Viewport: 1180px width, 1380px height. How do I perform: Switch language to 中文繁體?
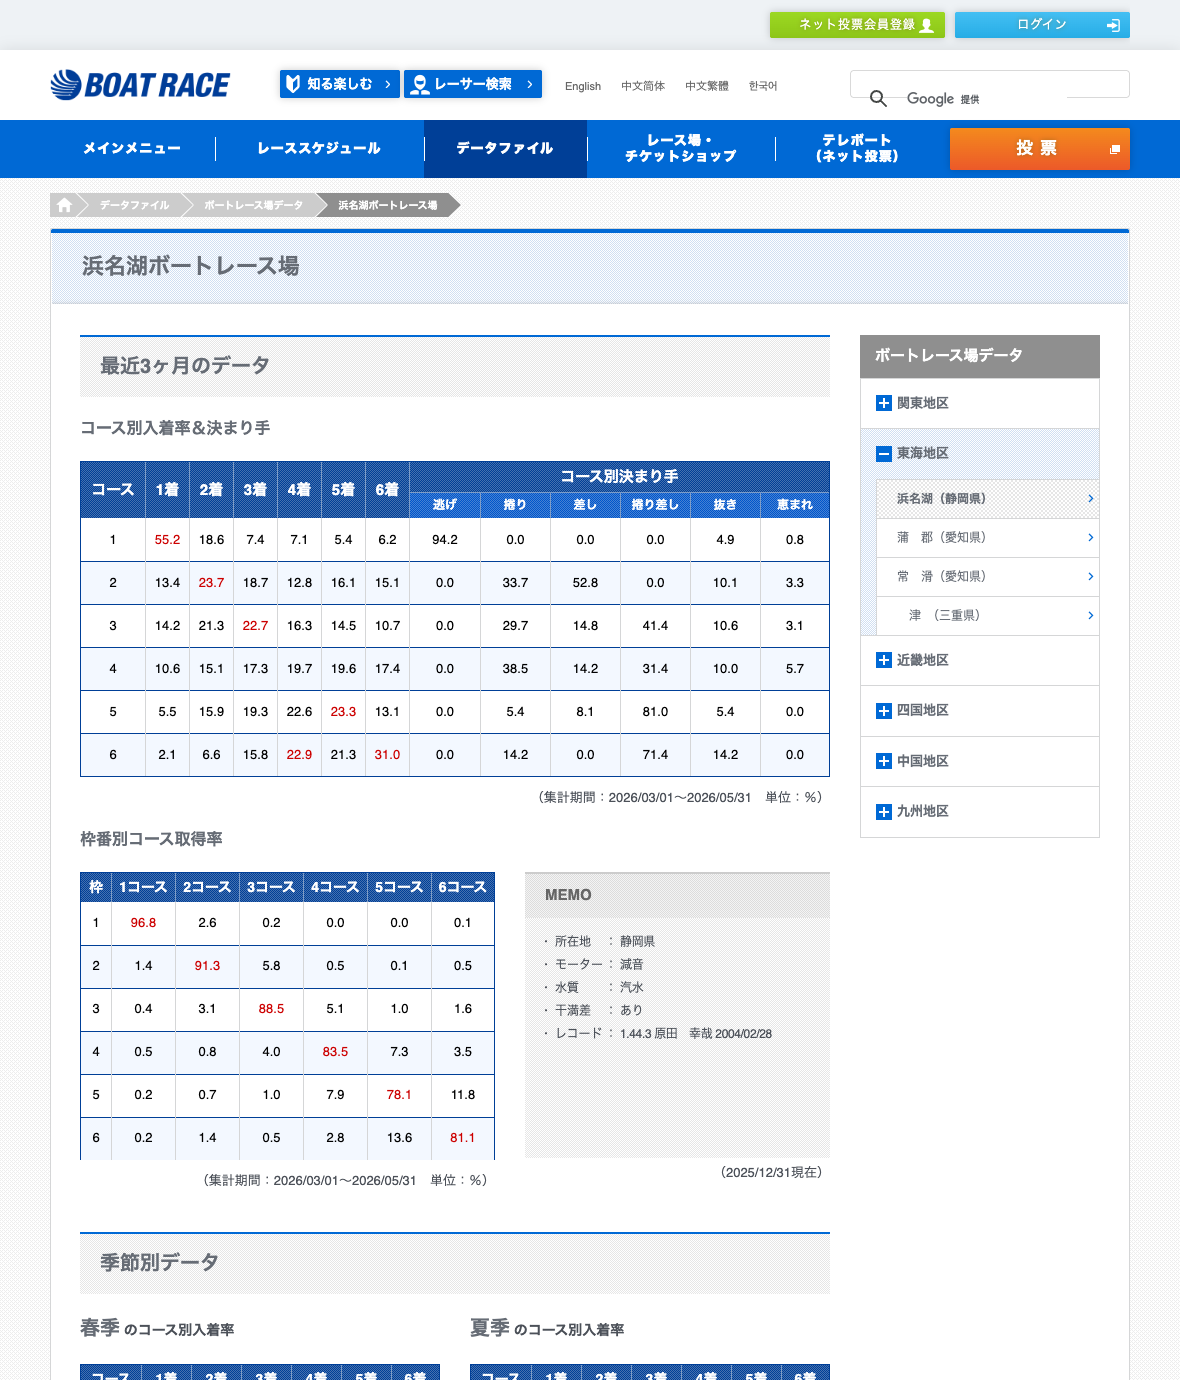[x=707, y=86]
